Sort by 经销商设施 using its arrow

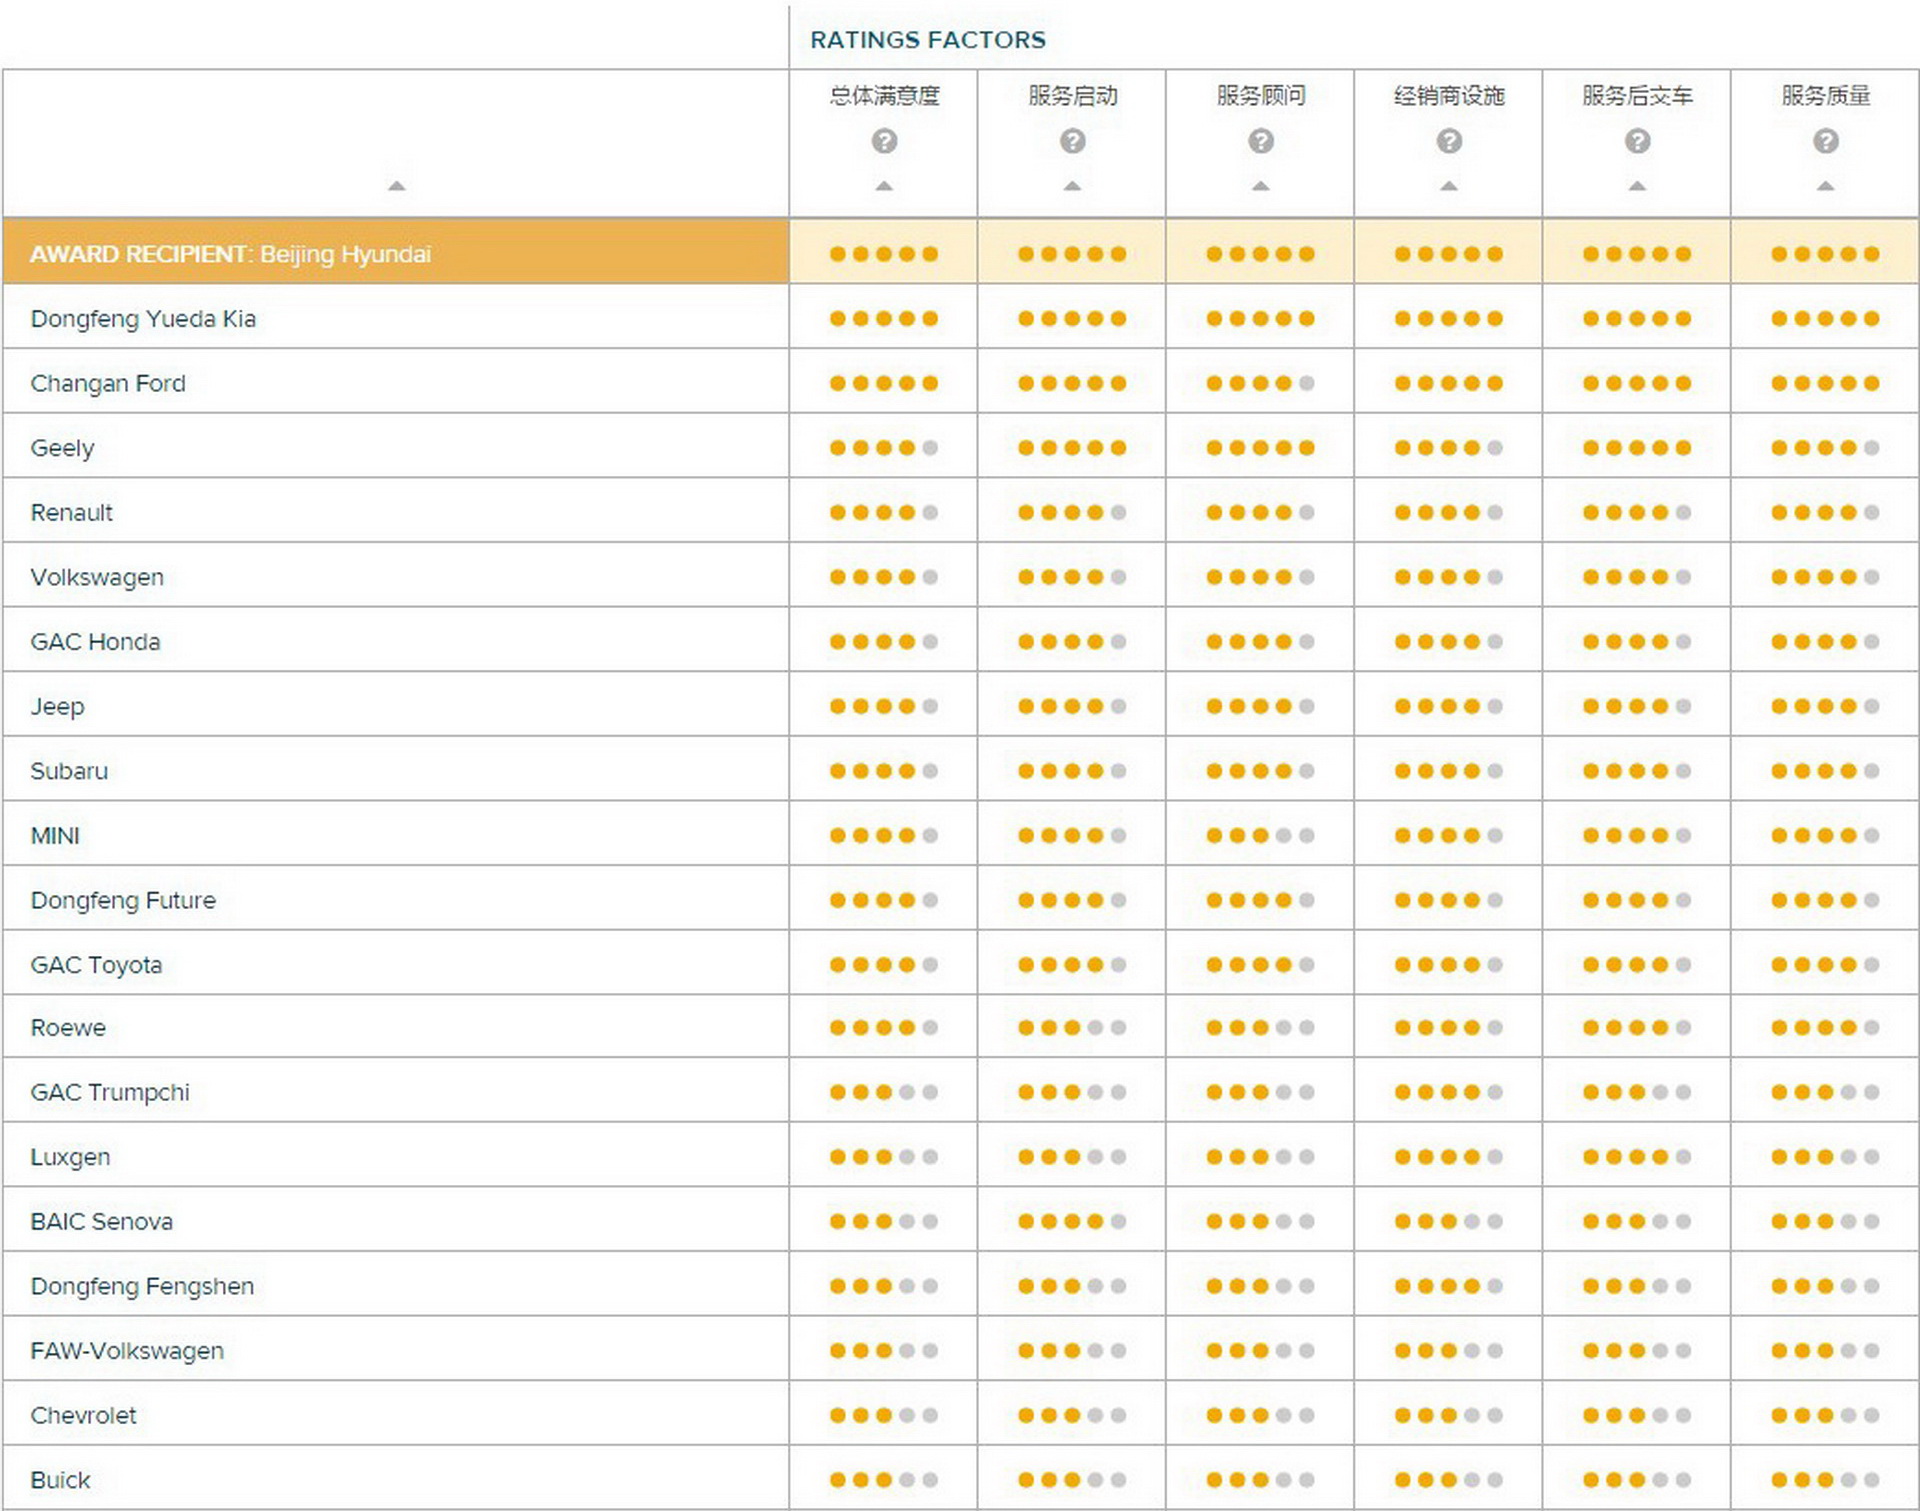[x=1449, y=186]
